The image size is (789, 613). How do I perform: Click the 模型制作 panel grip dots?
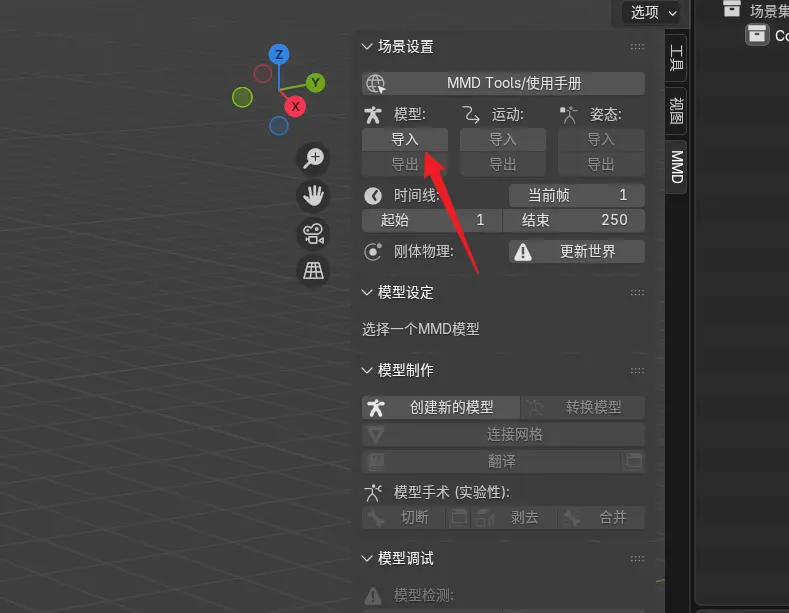tap(637, 370)
